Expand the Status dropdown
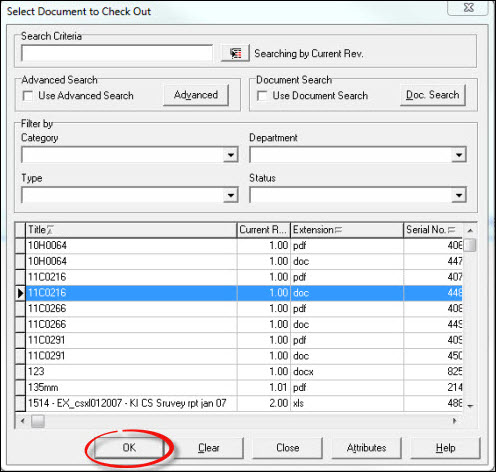Viewport: 496px width, 472px height. click(x=459, y=195)
